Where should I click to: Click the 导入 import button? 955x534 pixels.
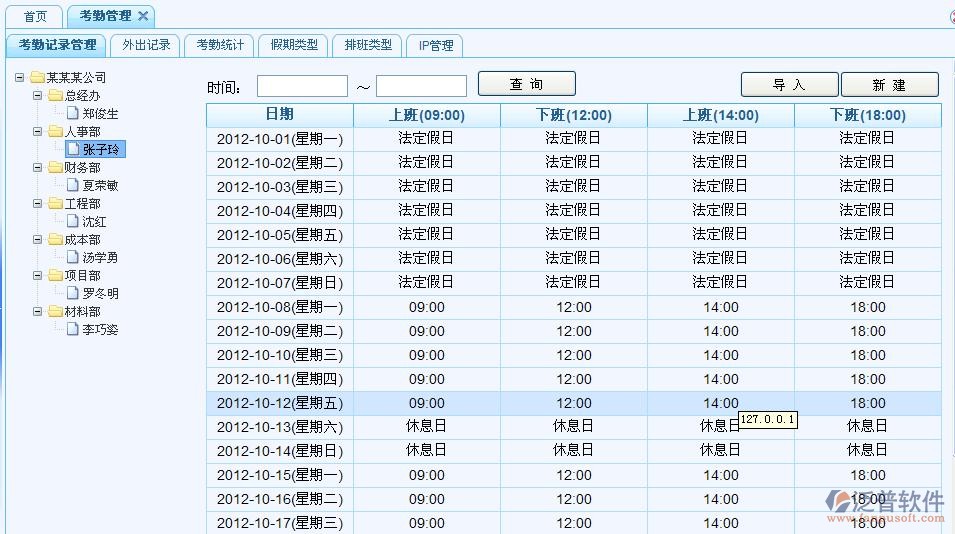(x=789, y=85)
